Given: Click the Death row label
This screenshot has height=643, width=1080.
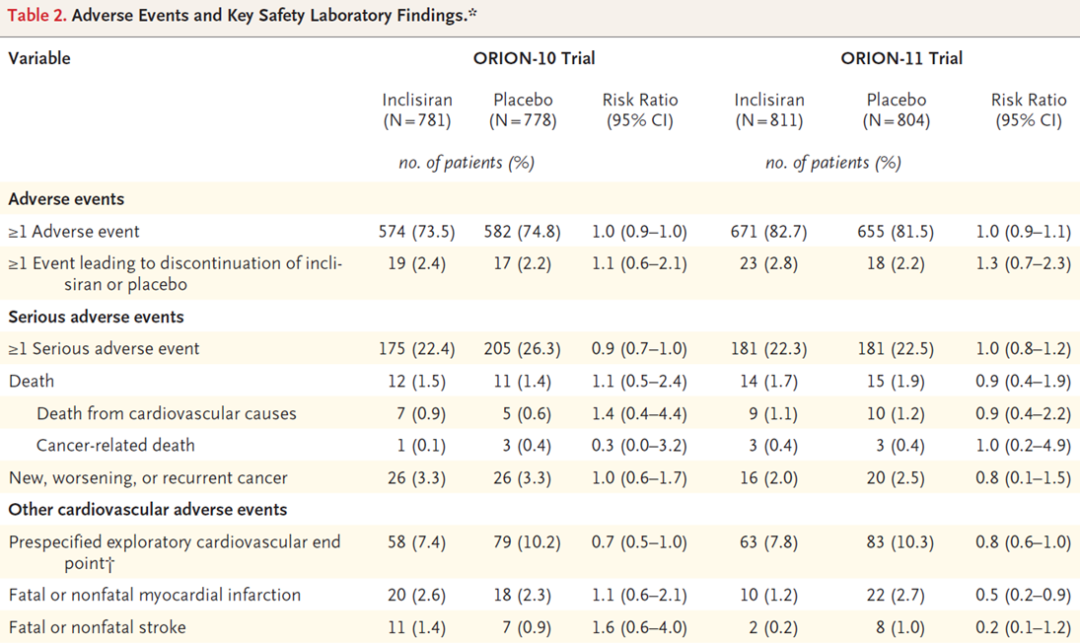Looking at the screenshot, I should (31, 381).
